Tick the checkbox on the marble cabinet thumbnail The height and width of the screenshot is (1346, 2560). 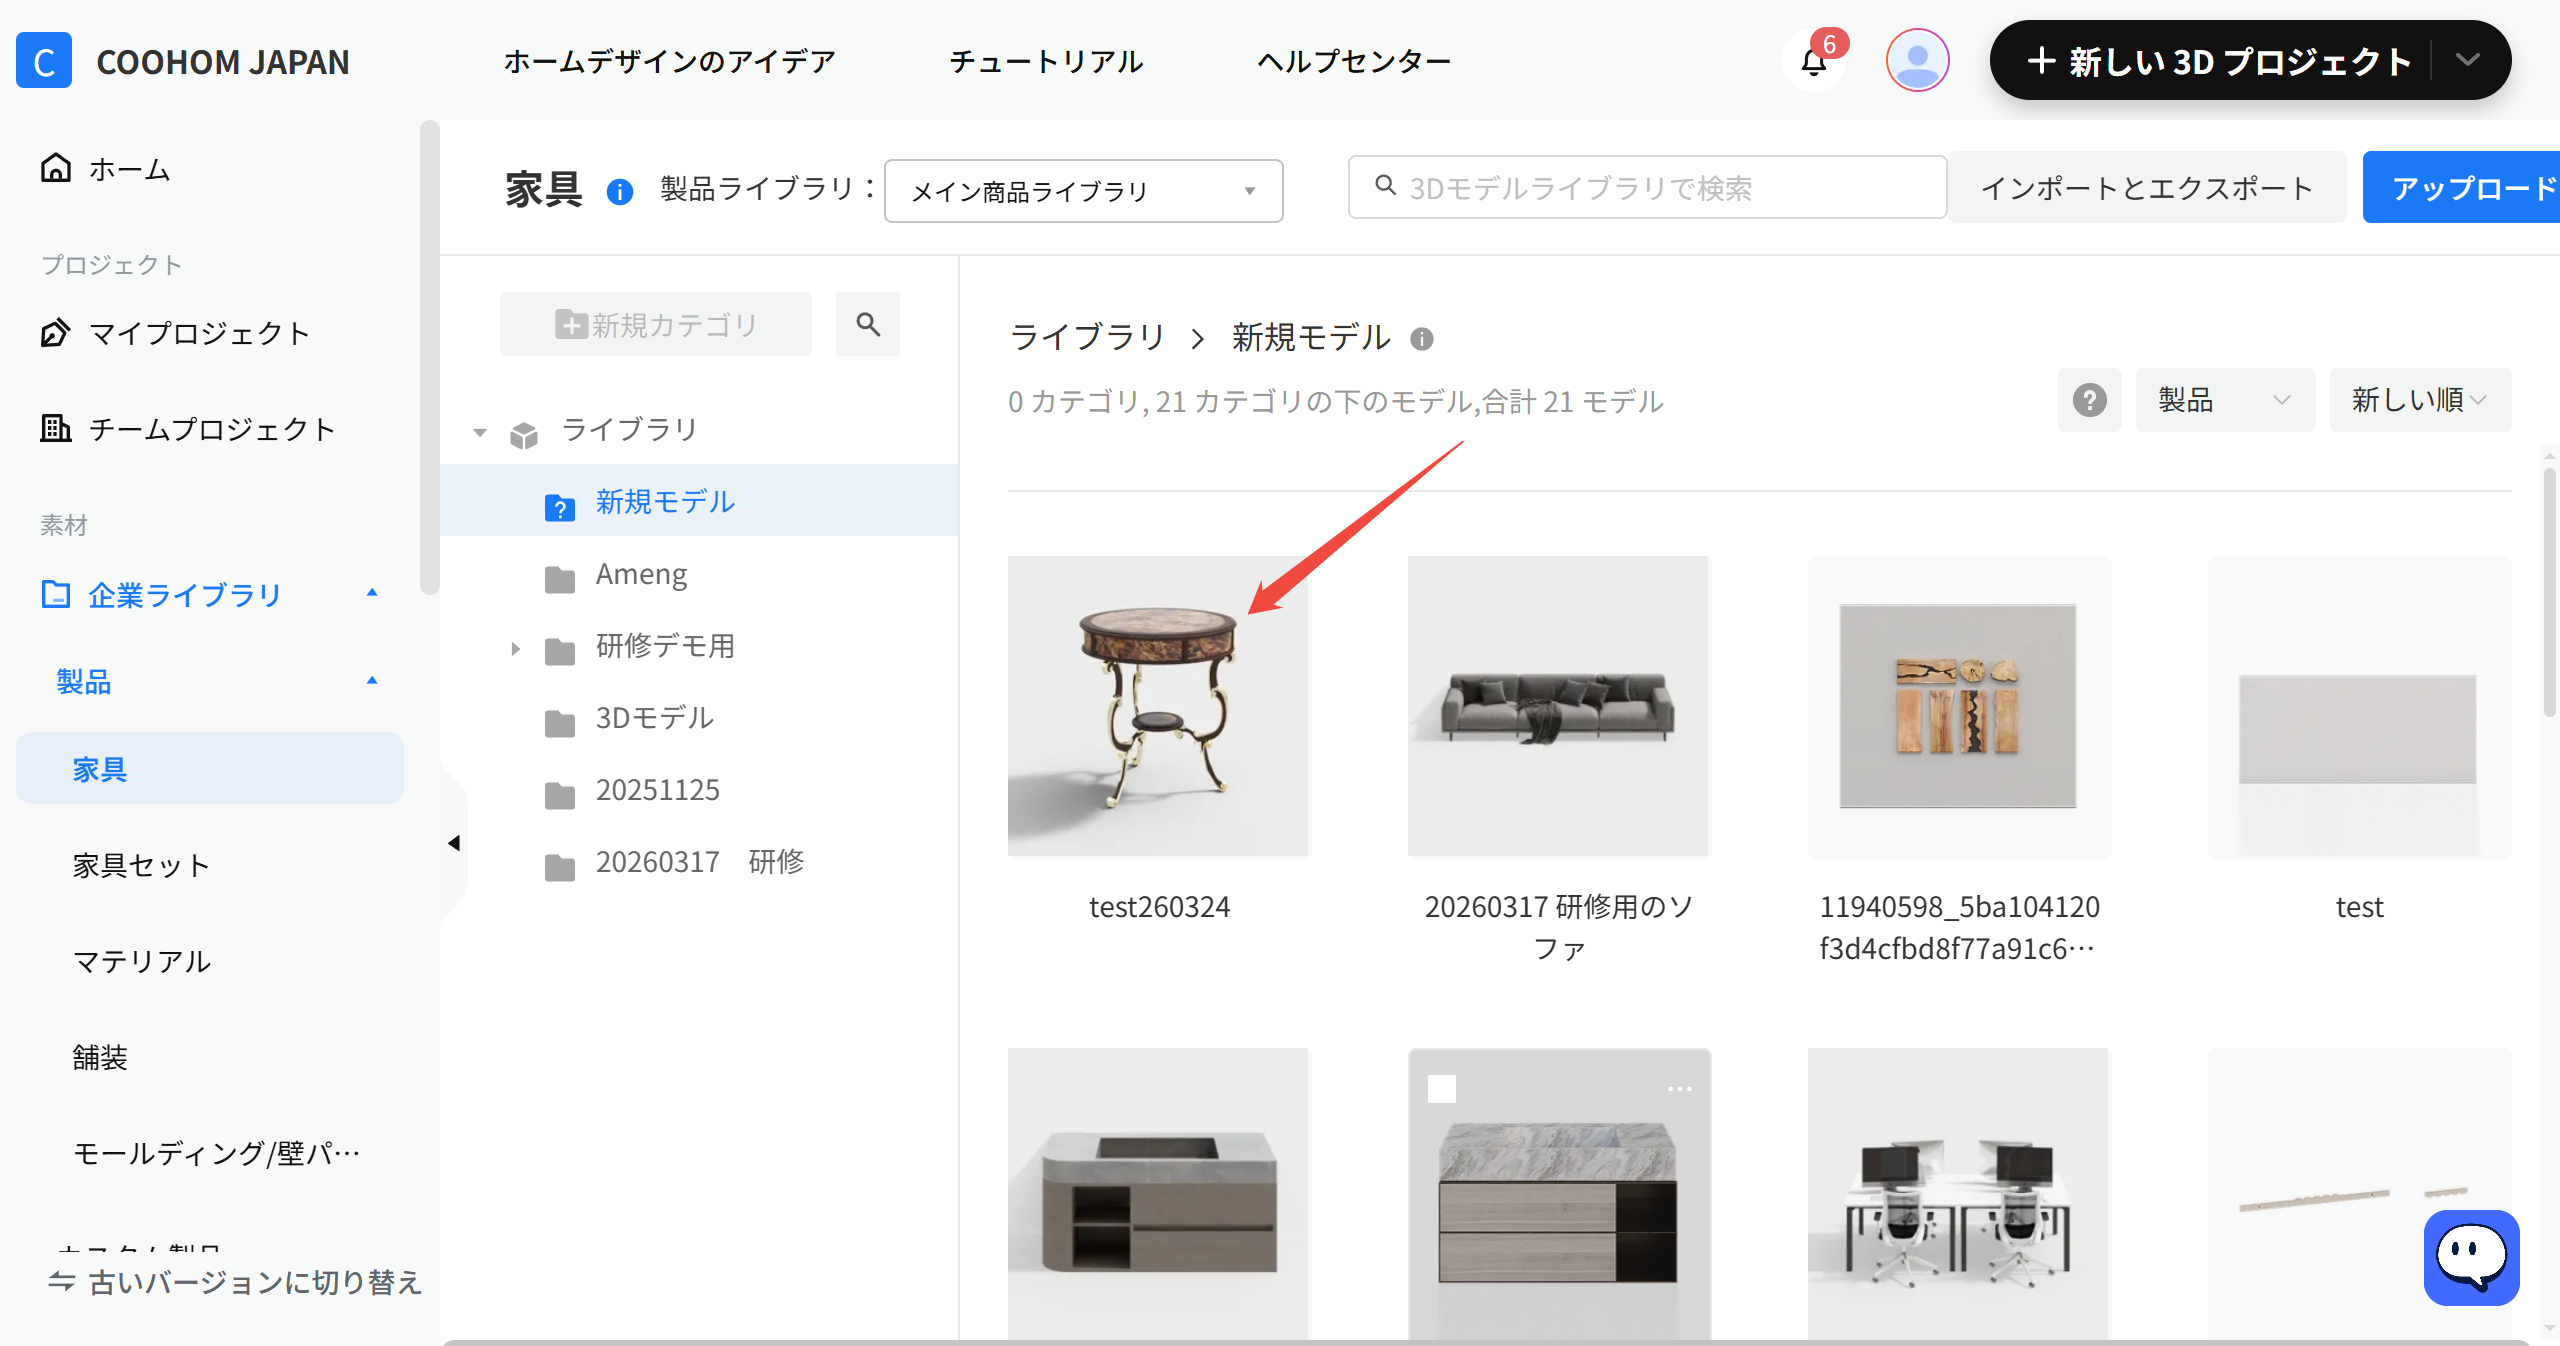coord(1441,1089)
